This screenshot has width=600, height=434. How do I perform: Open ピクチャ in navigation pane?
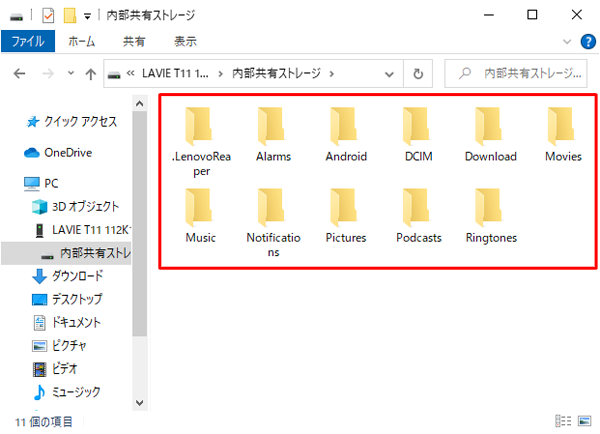pos(59,346)
